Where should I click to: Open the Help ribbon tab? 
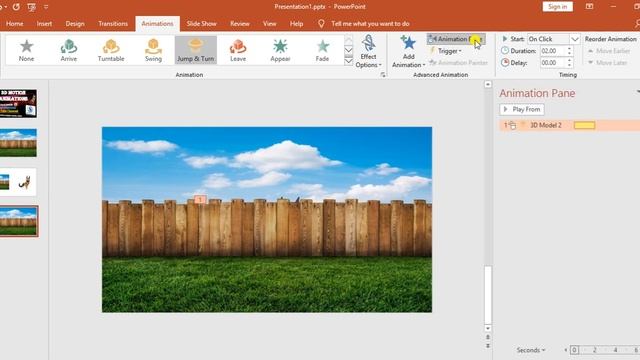click(296, 24)
